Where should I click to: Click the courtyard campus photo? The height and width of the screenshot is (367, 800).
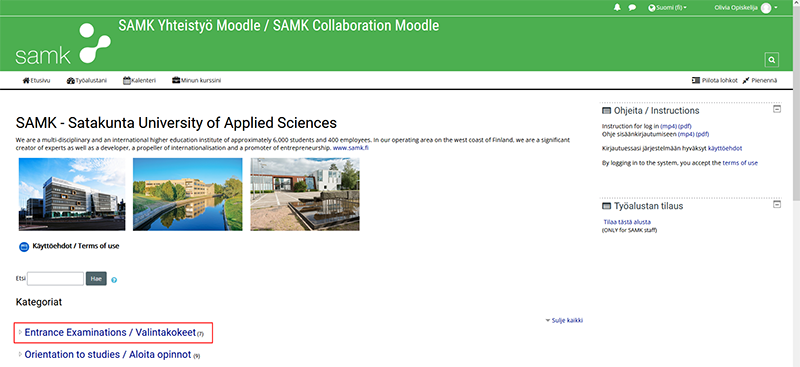pyautogui.click(x=305, y=194)
